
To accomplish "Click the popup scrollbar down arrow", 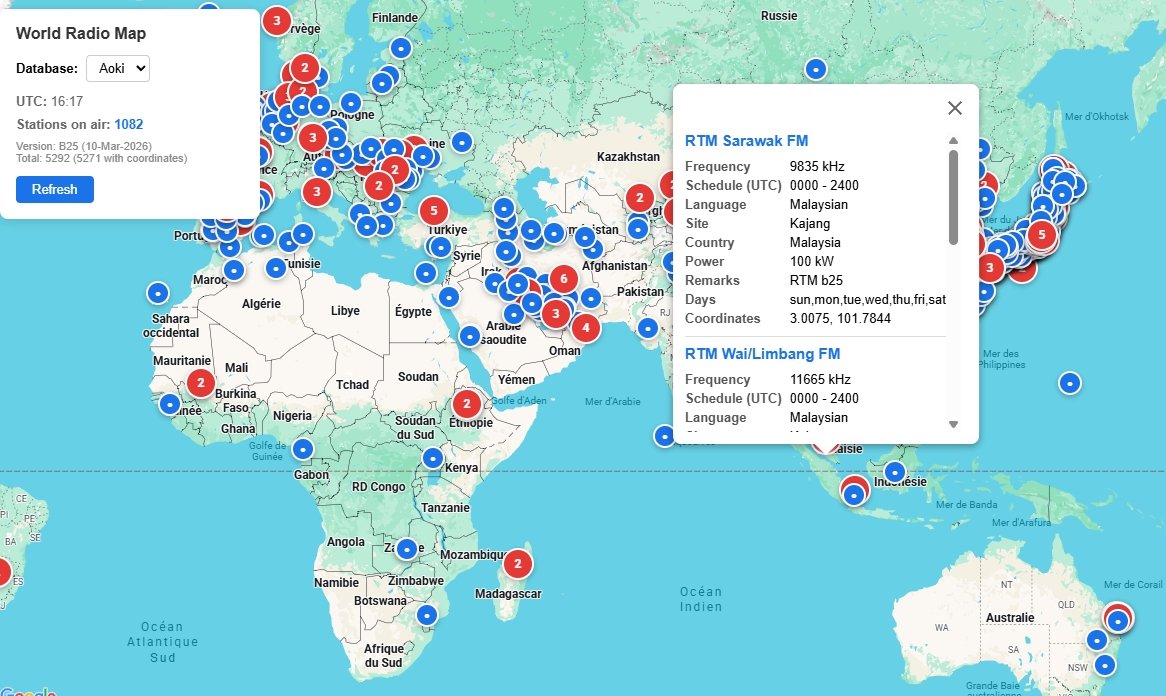I will pyautogui.click(x=953, y=425).
